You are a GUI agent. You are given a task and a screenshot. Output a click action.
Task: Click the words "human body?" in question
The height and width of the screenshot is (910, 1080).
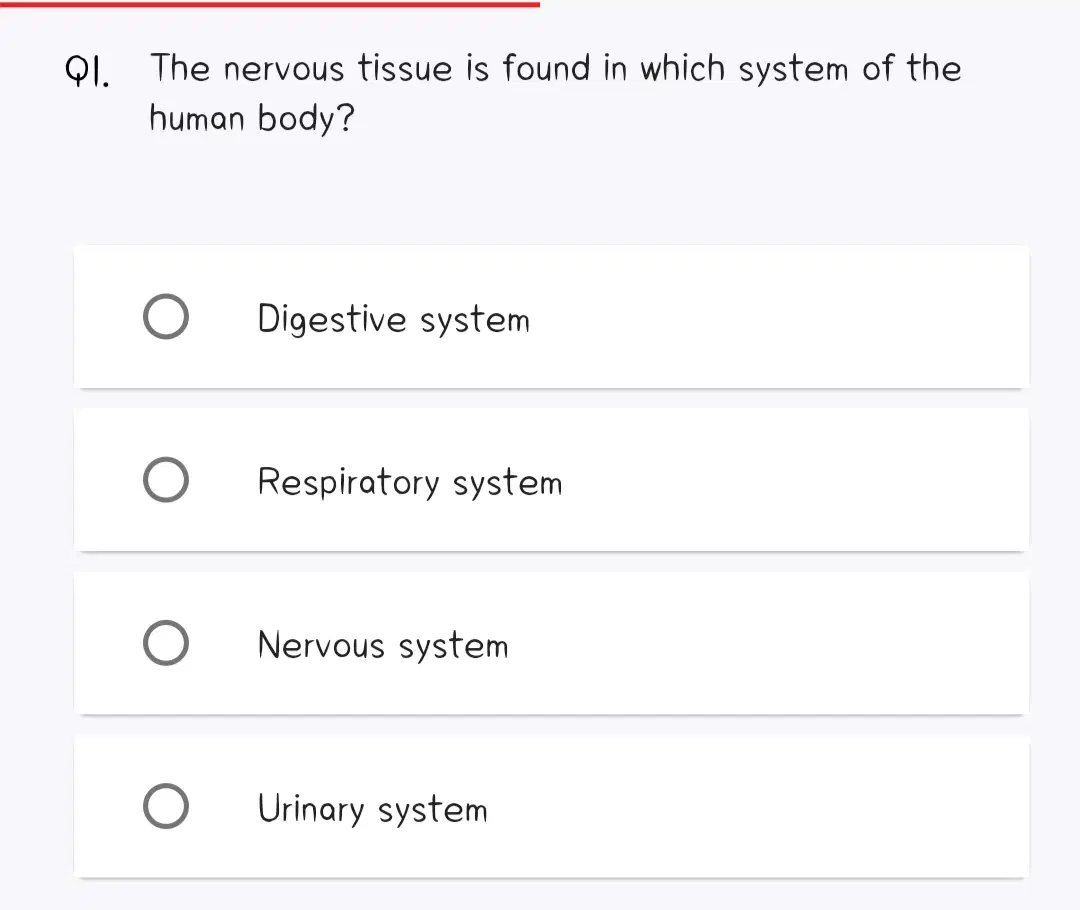pos(252,118)
